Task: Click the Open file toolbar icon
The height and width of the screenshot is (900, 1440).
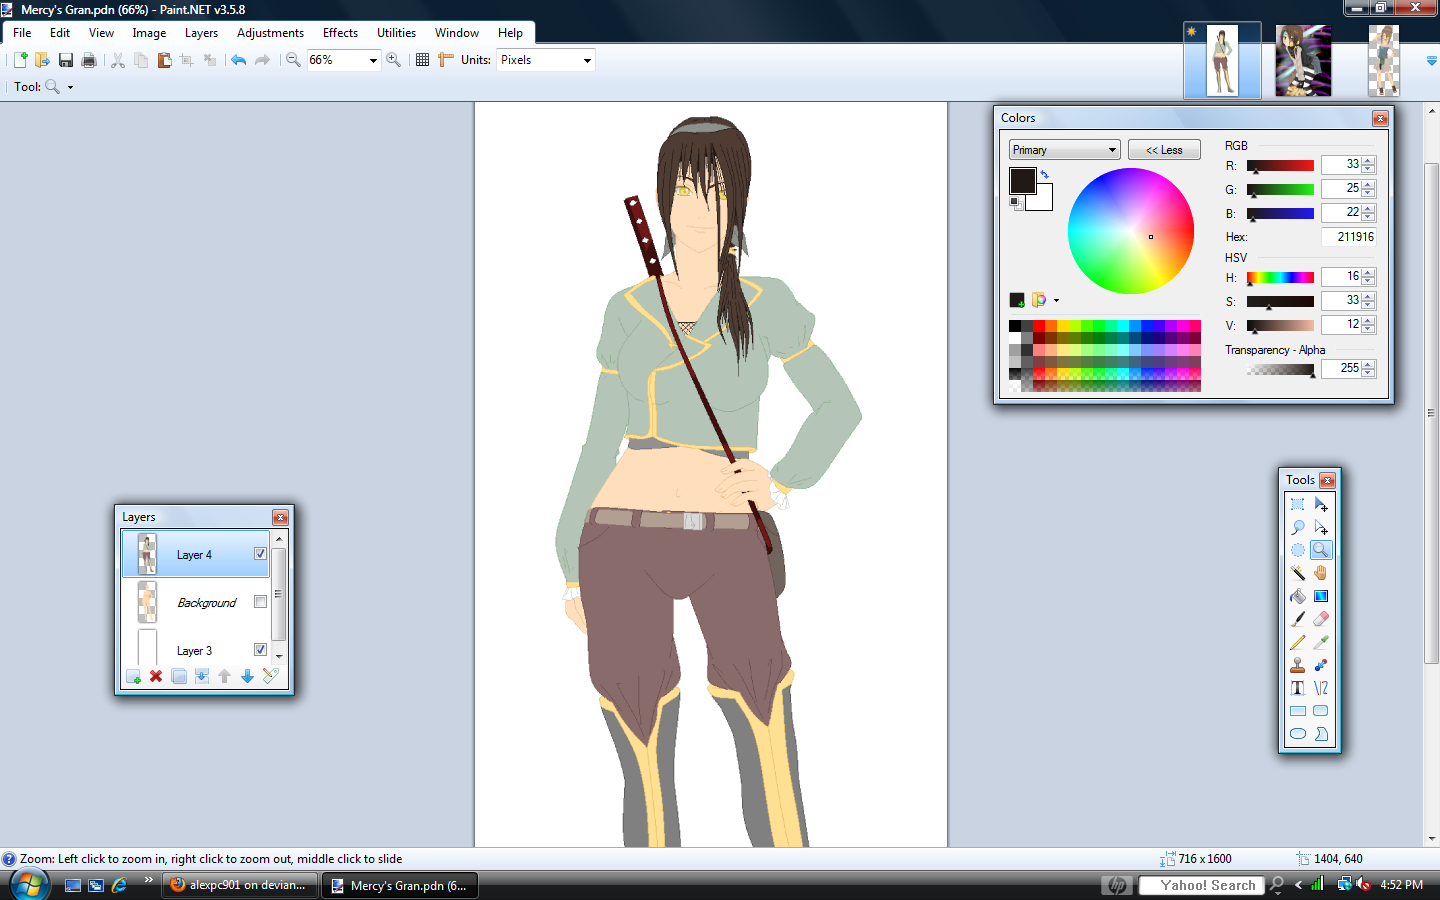Action: (42, 60)
